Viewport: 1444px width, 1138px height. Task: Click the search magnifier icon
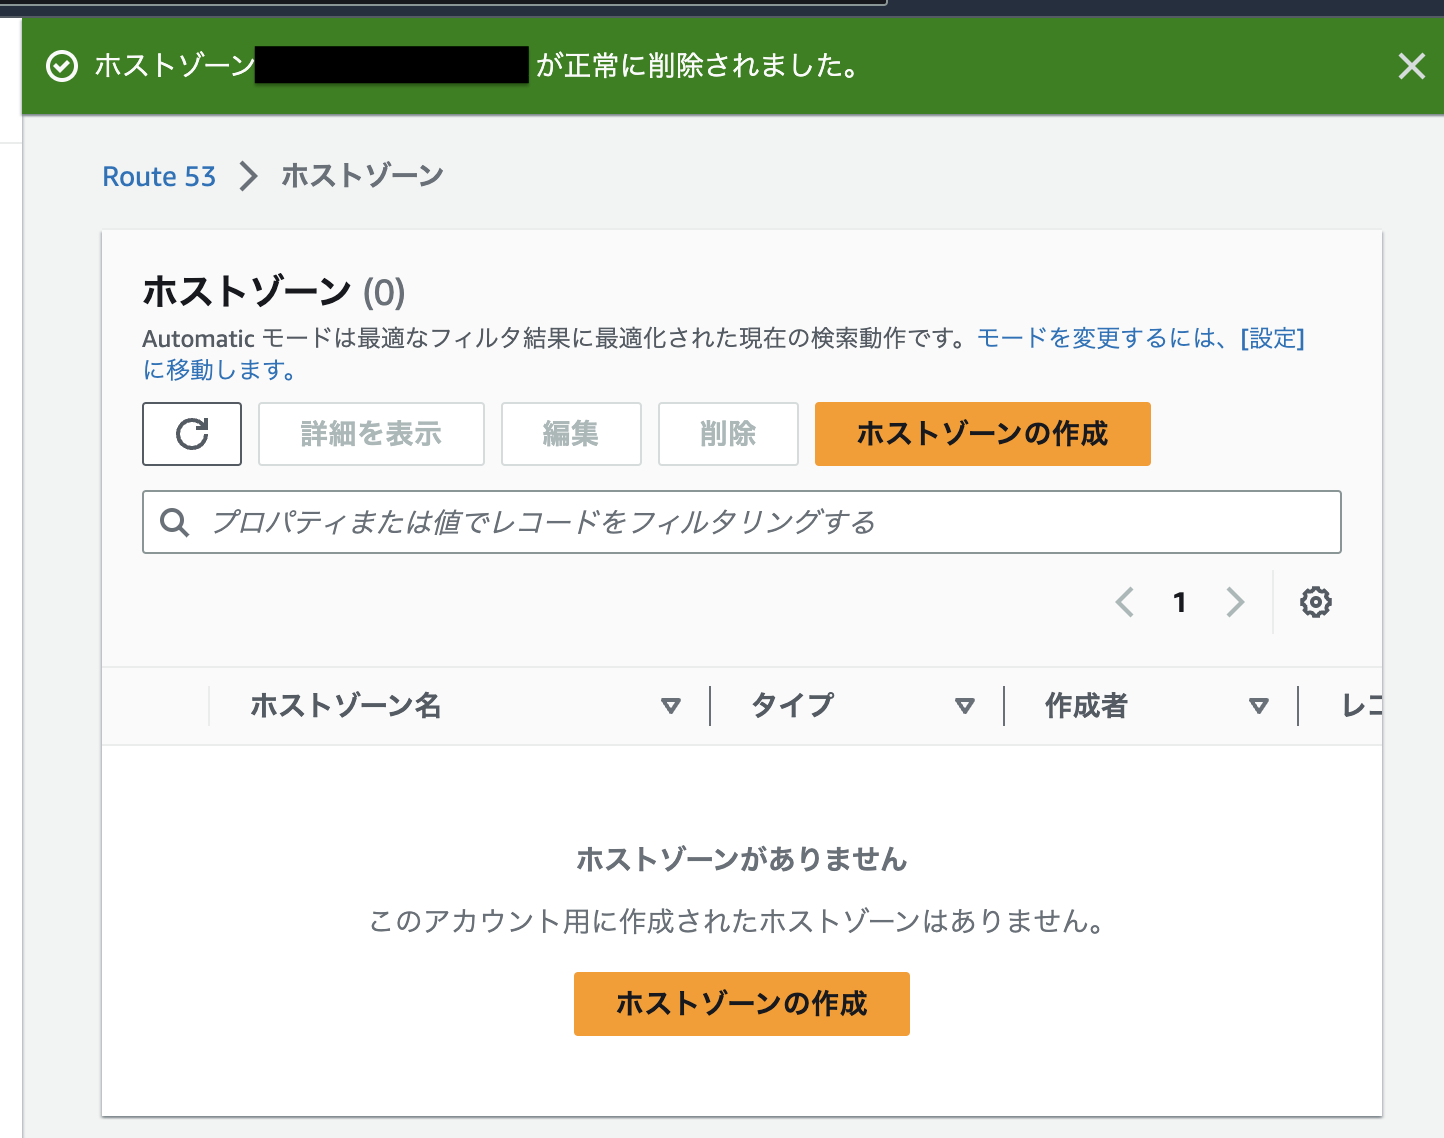coord(175,522)
